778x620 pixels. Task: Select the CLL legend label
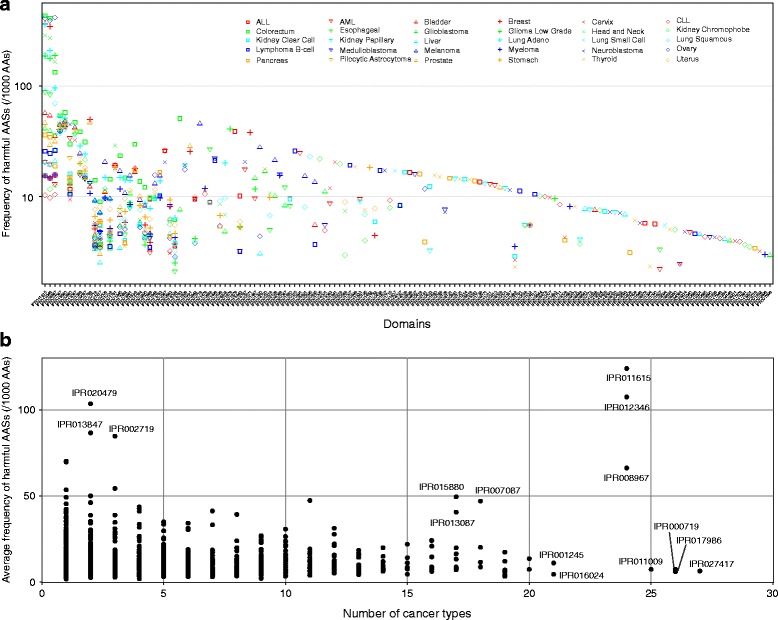tap(683, 20)
